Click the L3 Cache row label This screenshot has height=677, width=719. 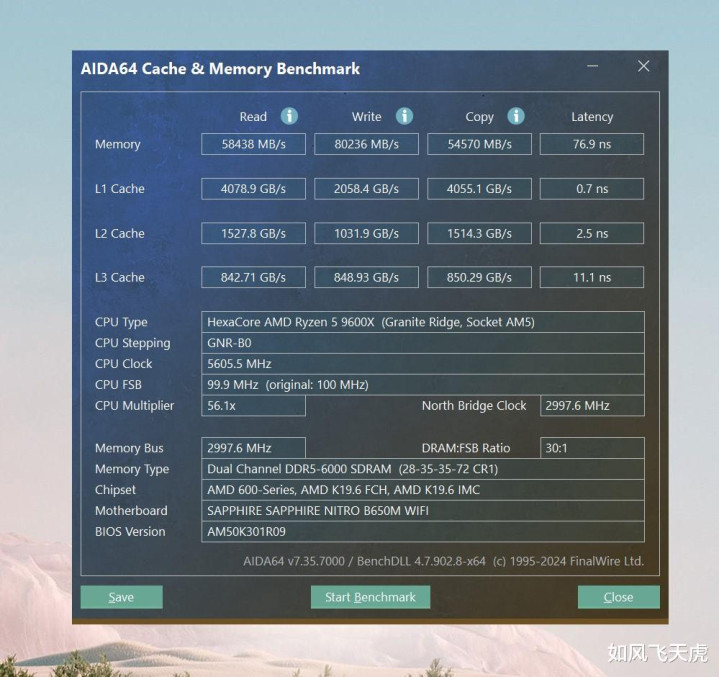point(120,277)
